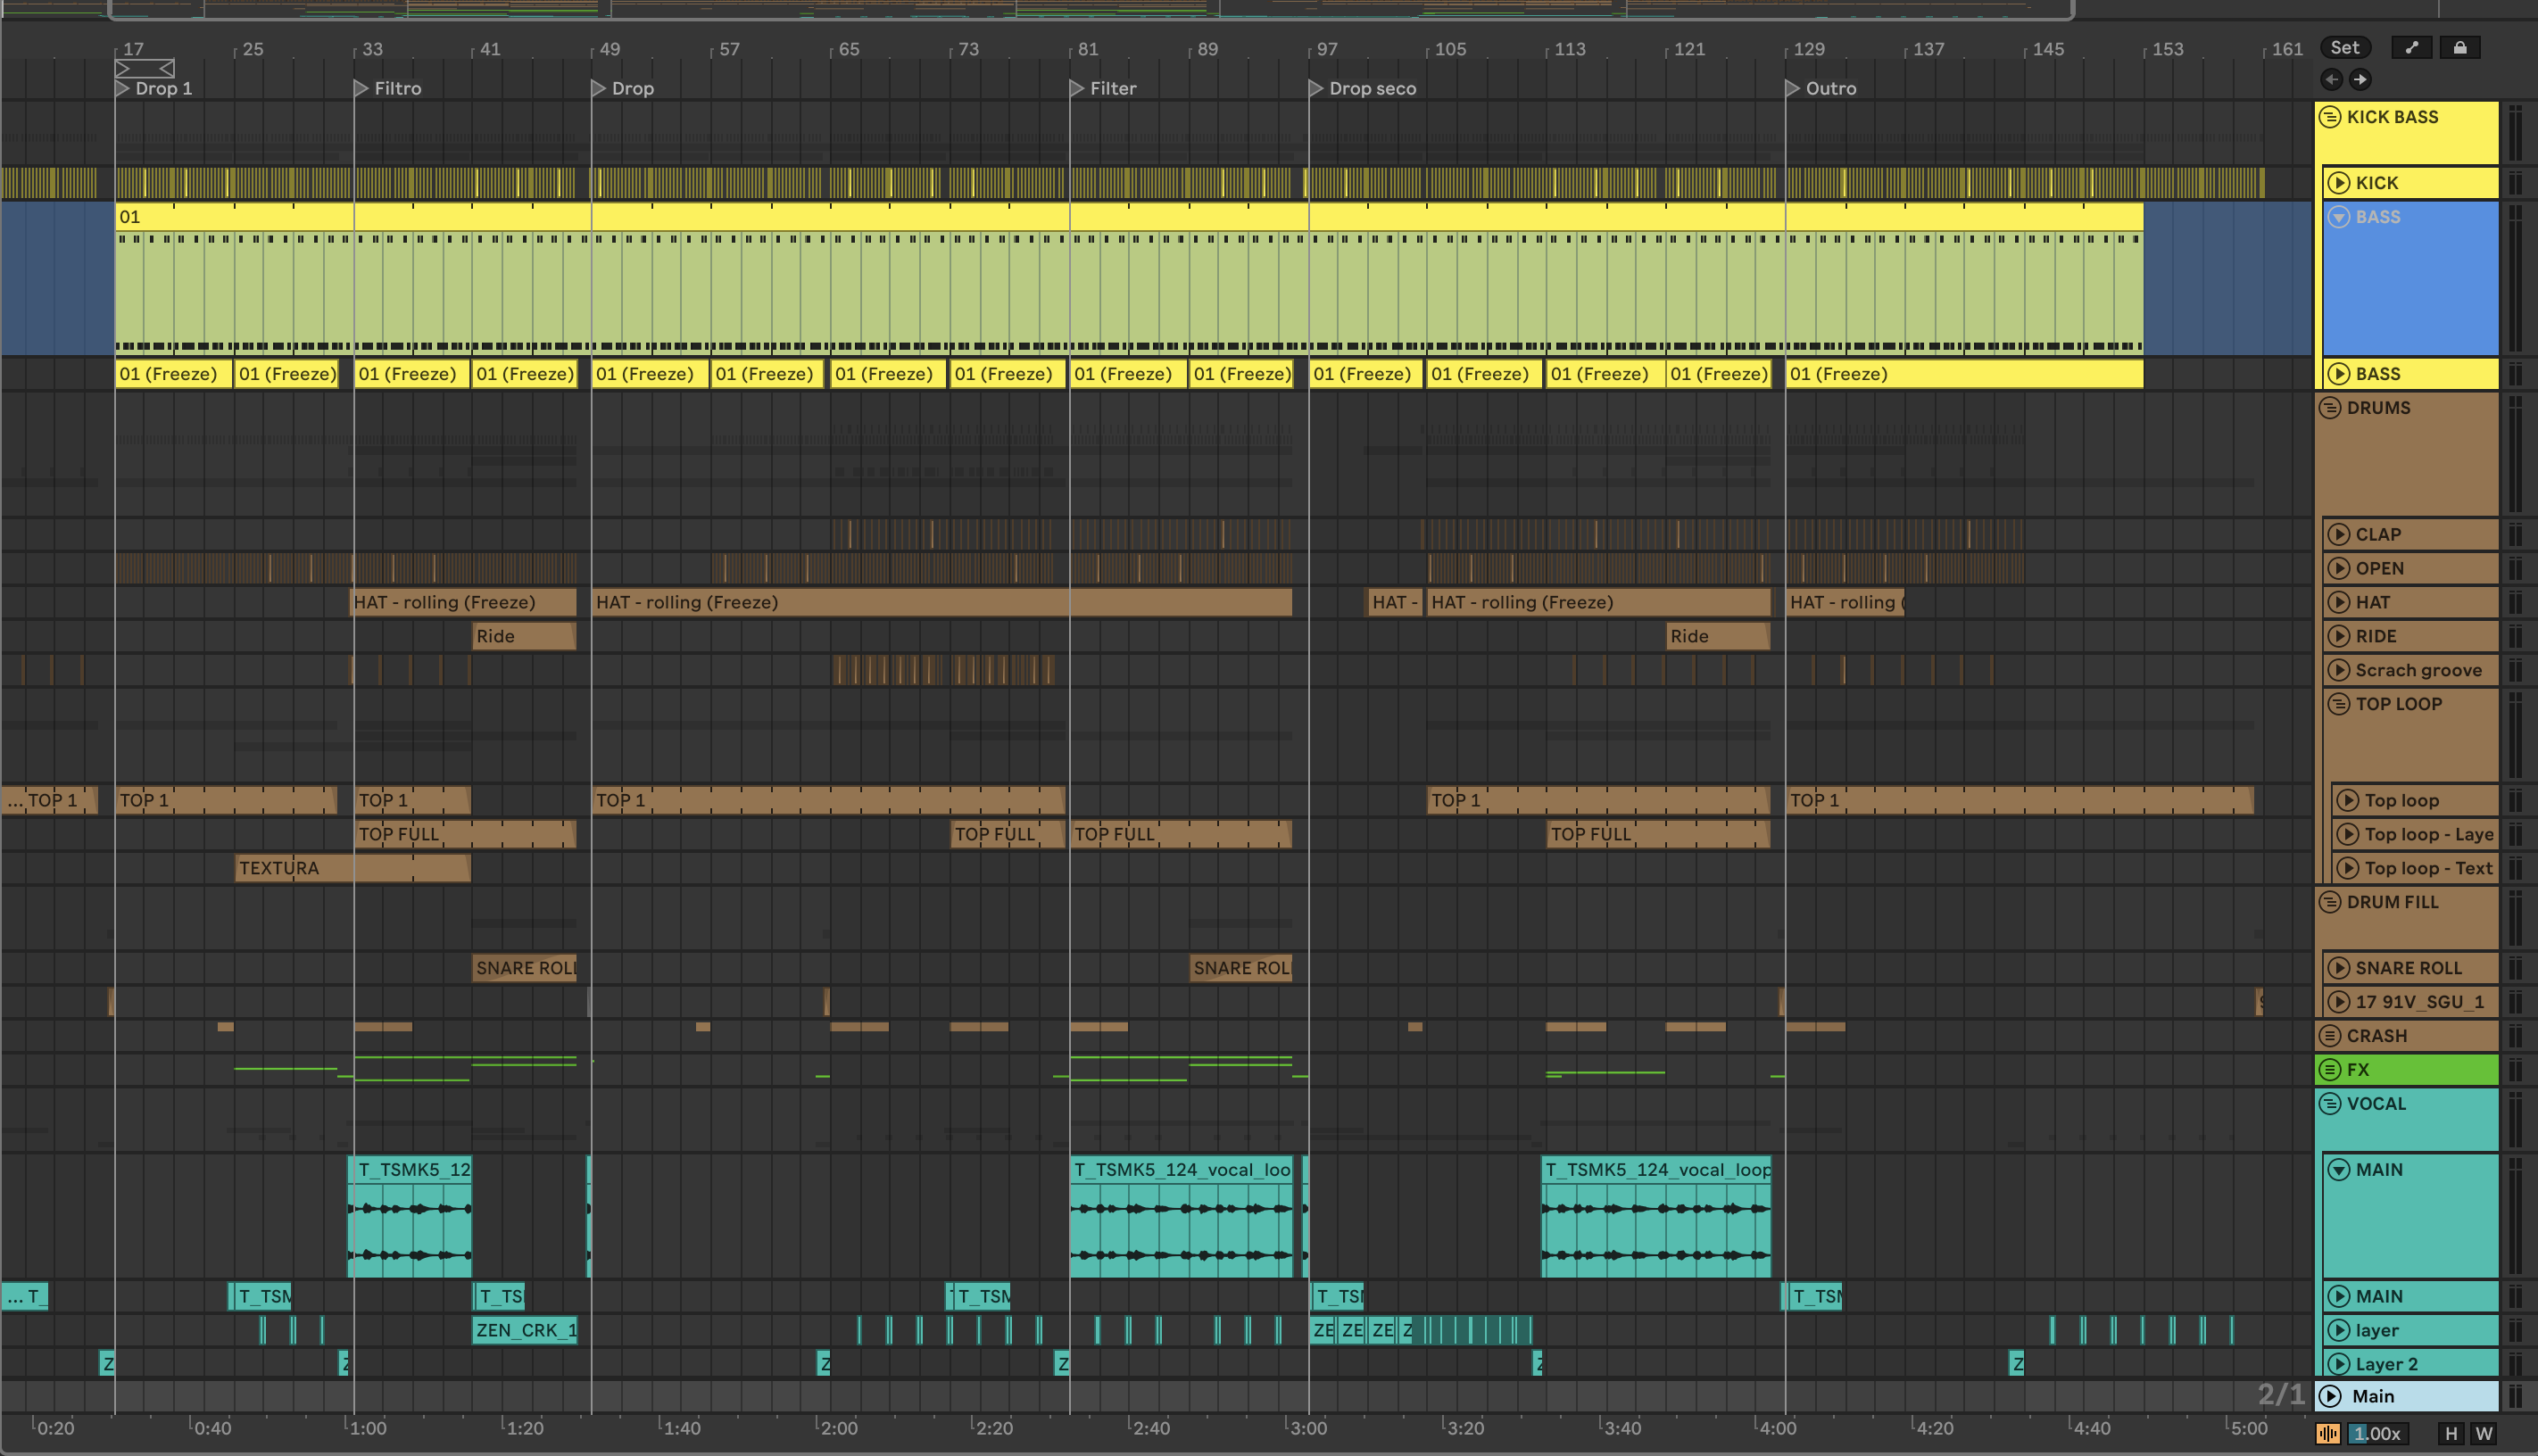
Task: Toggle the orange waveform zoom button
Action: pyautogui.click(x=2327, y=1433)
